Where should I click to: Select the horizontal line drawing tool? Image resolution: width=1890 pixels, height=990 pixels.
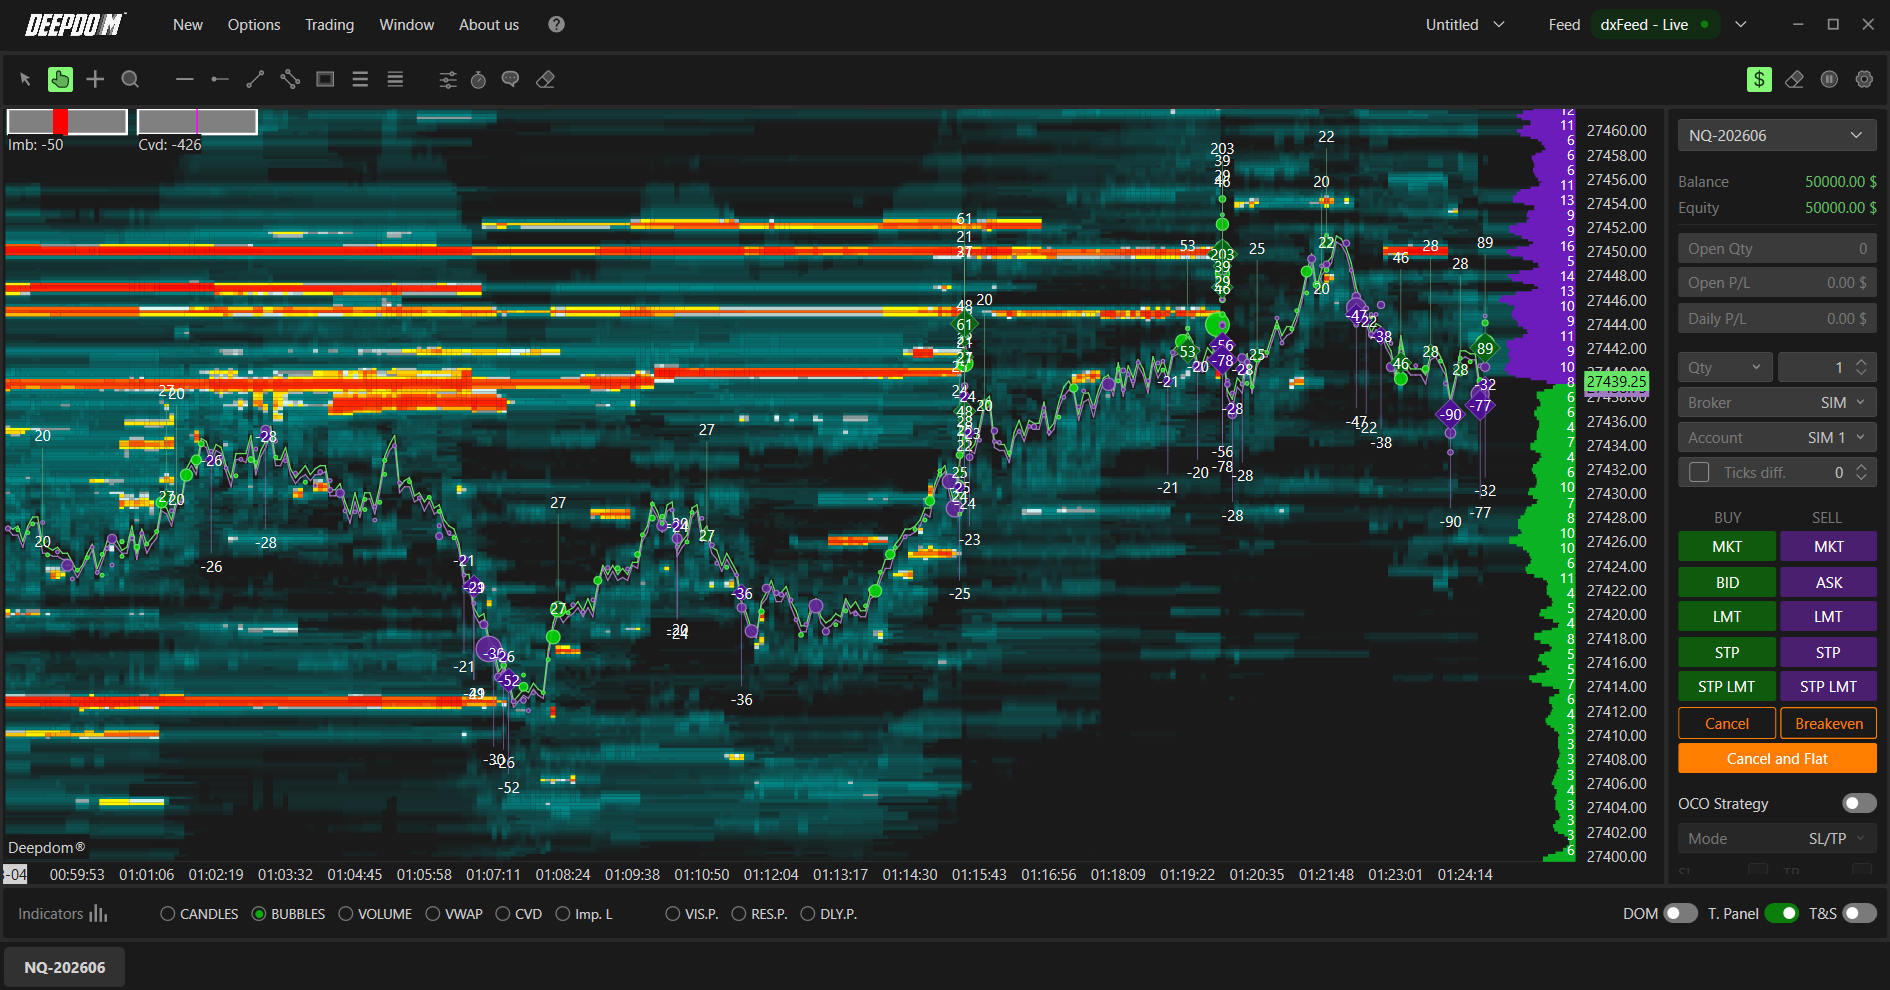pos(184,79)
